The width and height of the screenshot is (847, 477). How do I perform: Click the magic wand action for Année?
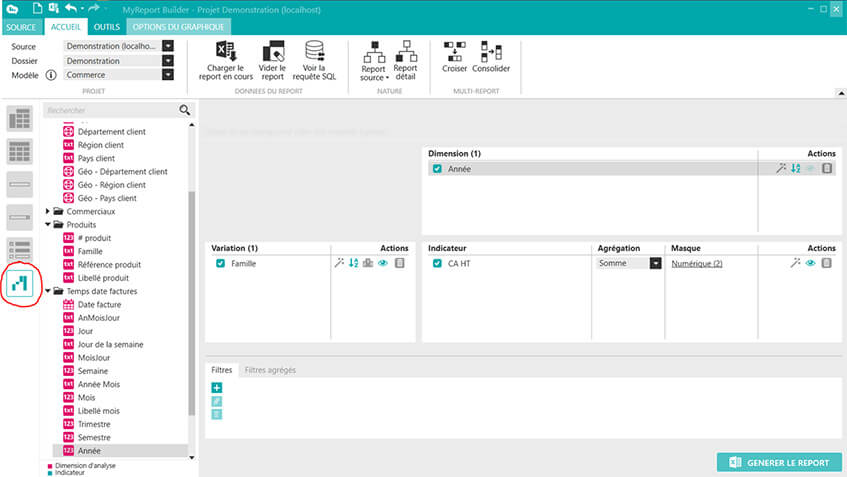pos(781,169)
